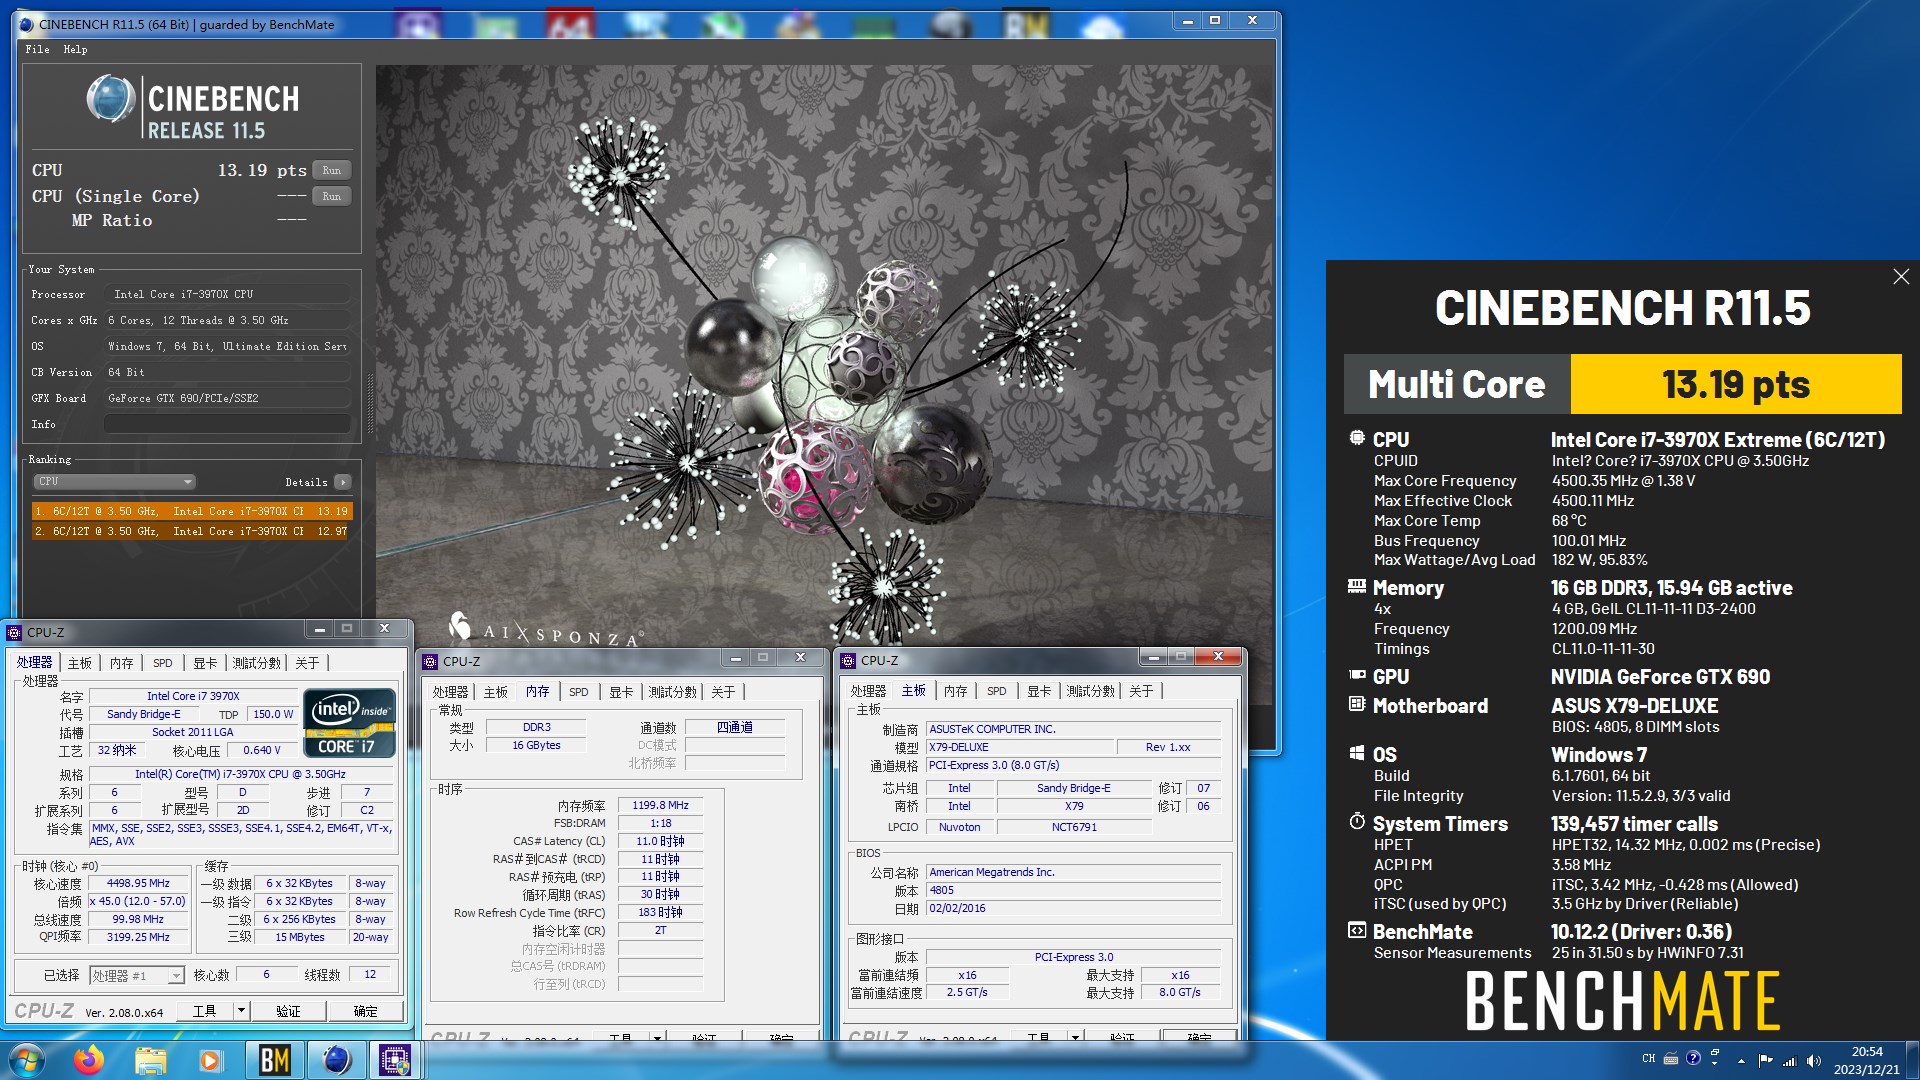
Task: Open 显卡 tab in CPU-Z memory window
Action: click(x=621, y=692)
